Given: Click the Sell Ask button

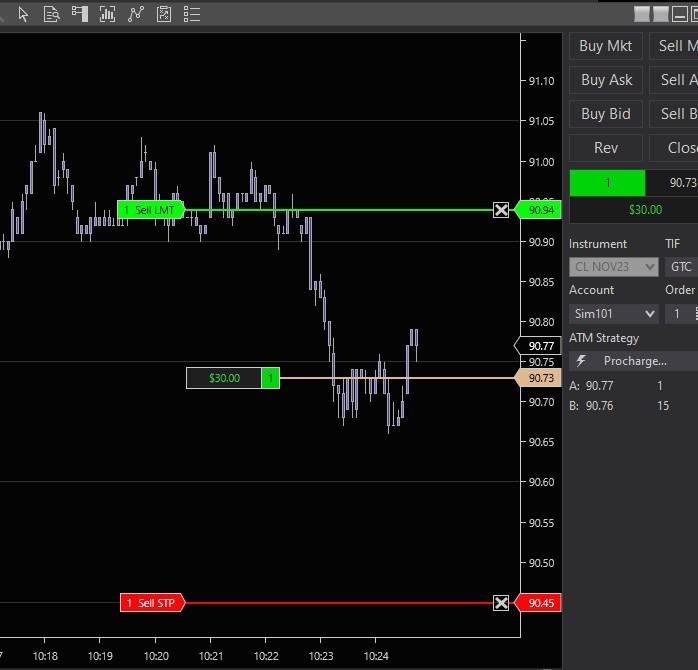Looking at the screenshot, I should click(674, 80).
